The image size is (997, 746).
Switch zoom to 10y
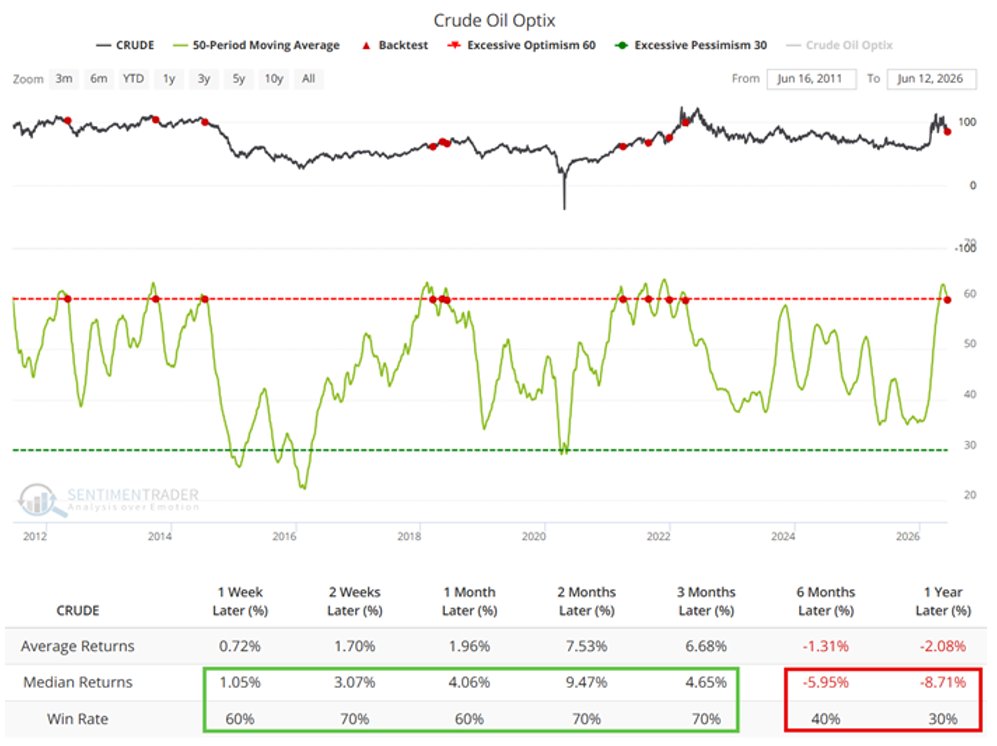274,79
